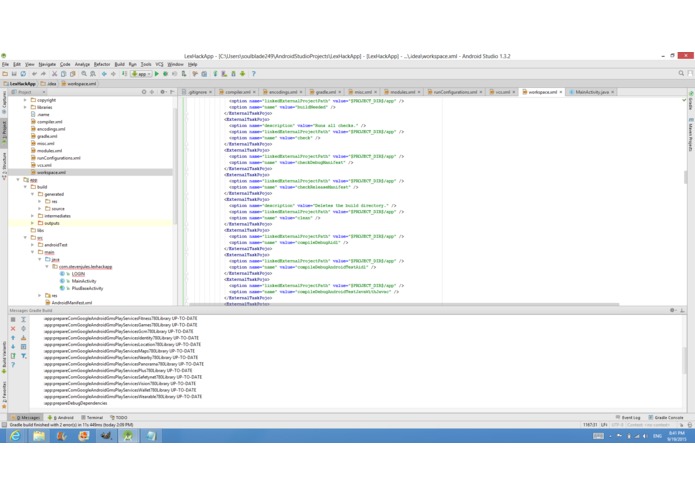Open Internet Explorer from the taskbar
Screen dimensions: 695x494
pyautogui.click(x=16, y=436)
